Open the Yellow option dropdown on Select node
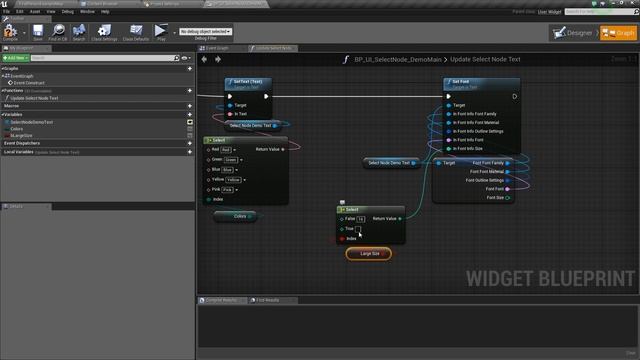Viewport: 640px width, 360px height. (244, 180)
